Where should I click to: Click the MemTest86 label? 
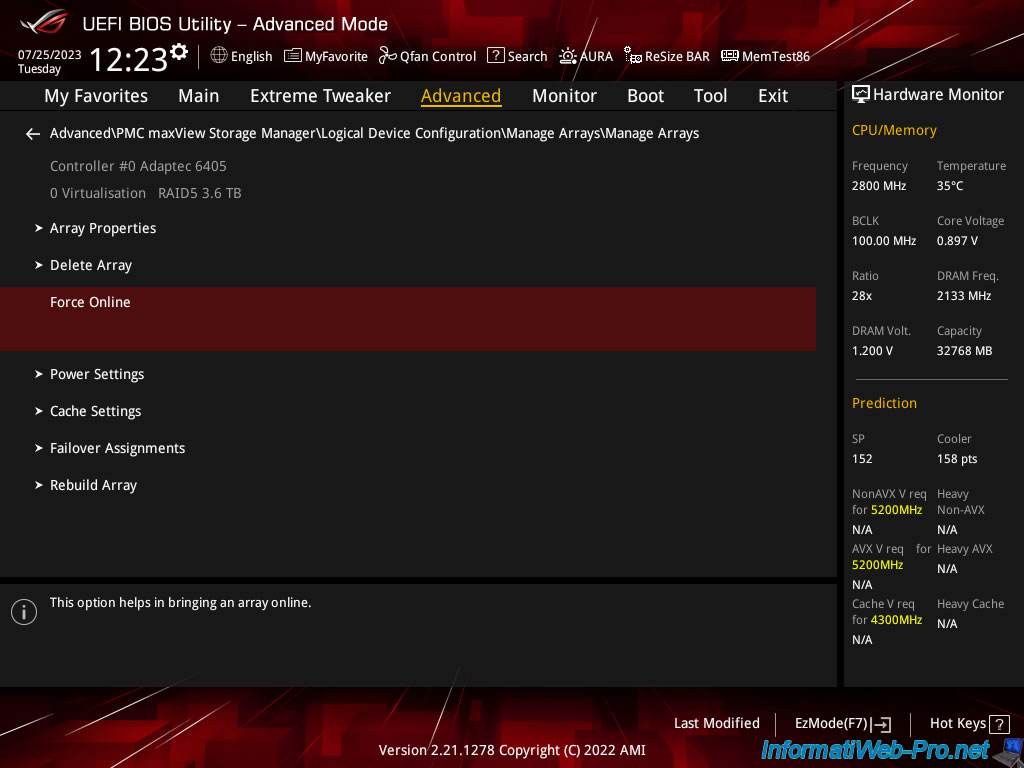coord(776,56)
